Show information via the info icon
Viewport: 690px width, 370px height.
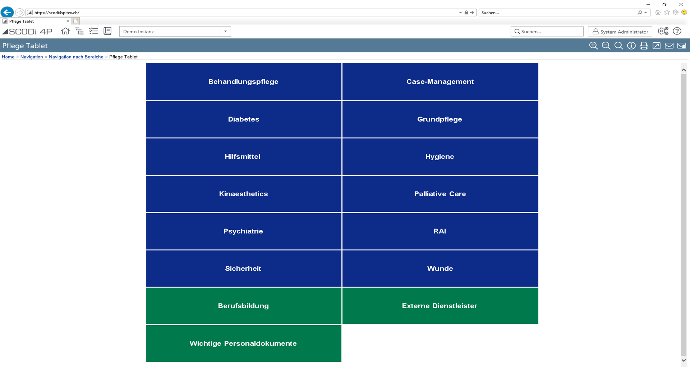tap(631, 46)
